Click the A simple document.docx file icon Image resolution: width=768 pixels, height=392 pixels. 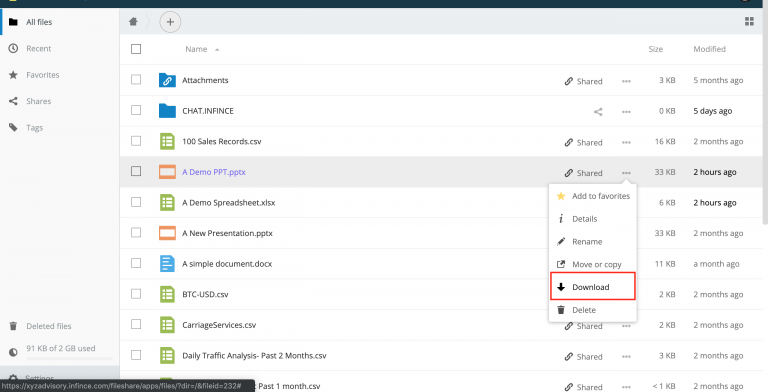coord(167,264)
